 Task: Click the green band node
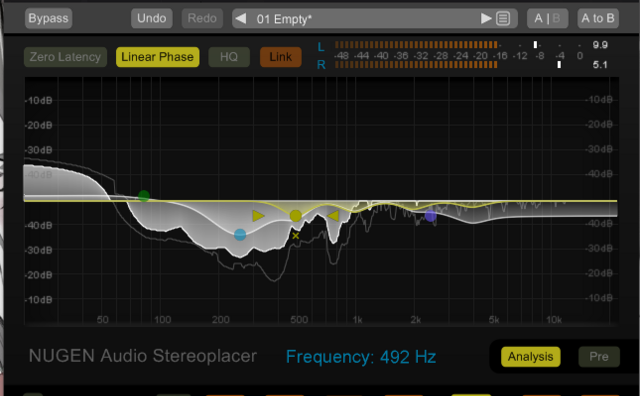tap(144, 196)
